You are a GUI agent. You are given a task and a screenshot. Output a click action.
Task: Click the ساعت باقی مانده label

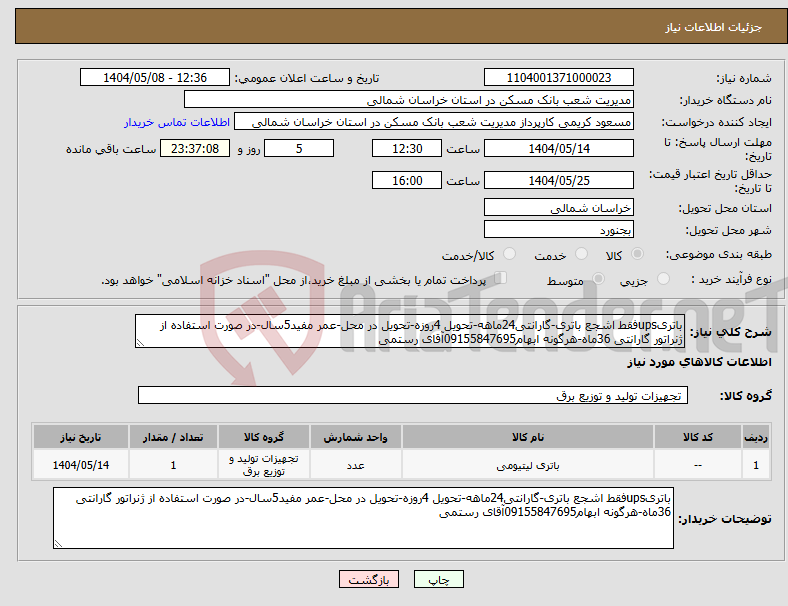(x=111, y=149)
